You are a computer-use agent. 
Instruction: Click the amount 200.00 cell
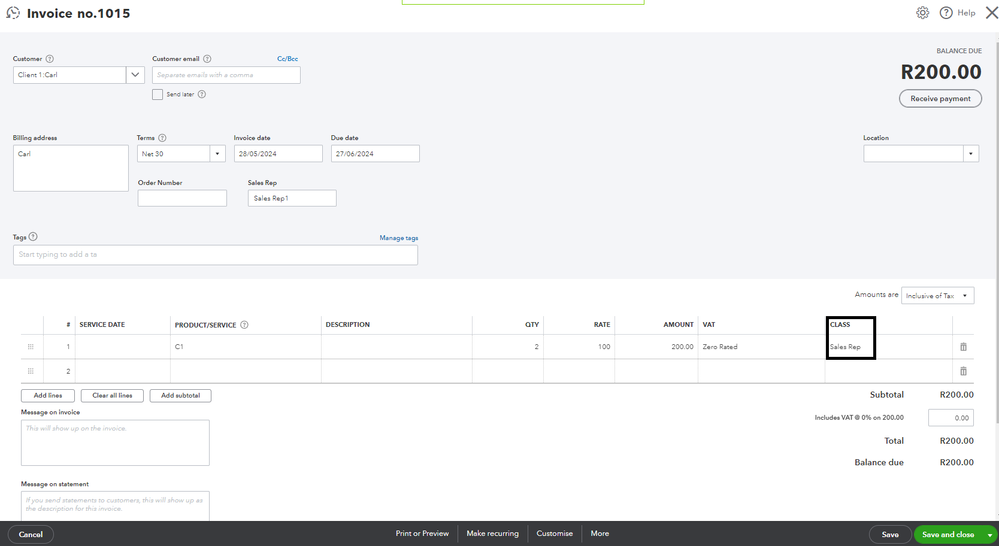pos(656,347)
